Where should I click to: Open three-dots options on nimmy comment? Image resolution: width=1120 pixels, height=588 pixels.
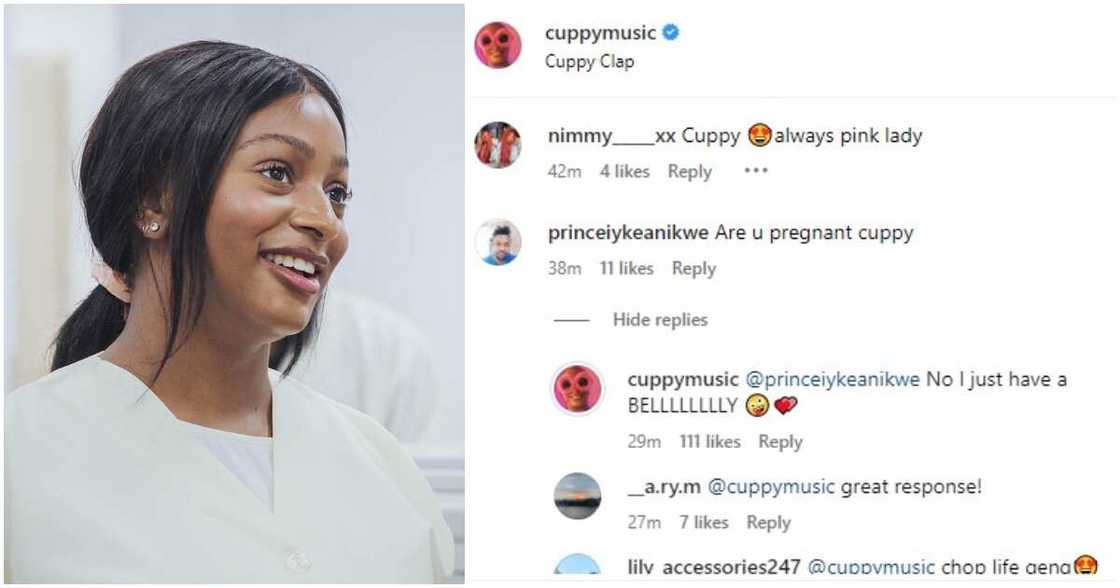(x=756, y=171)
